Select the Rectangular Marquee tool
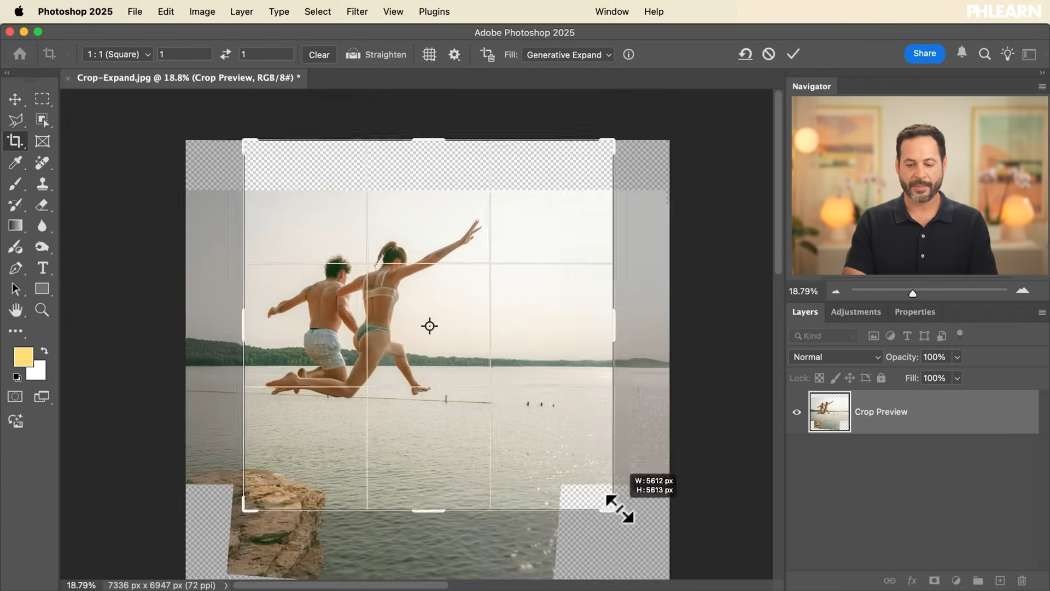 42,99
